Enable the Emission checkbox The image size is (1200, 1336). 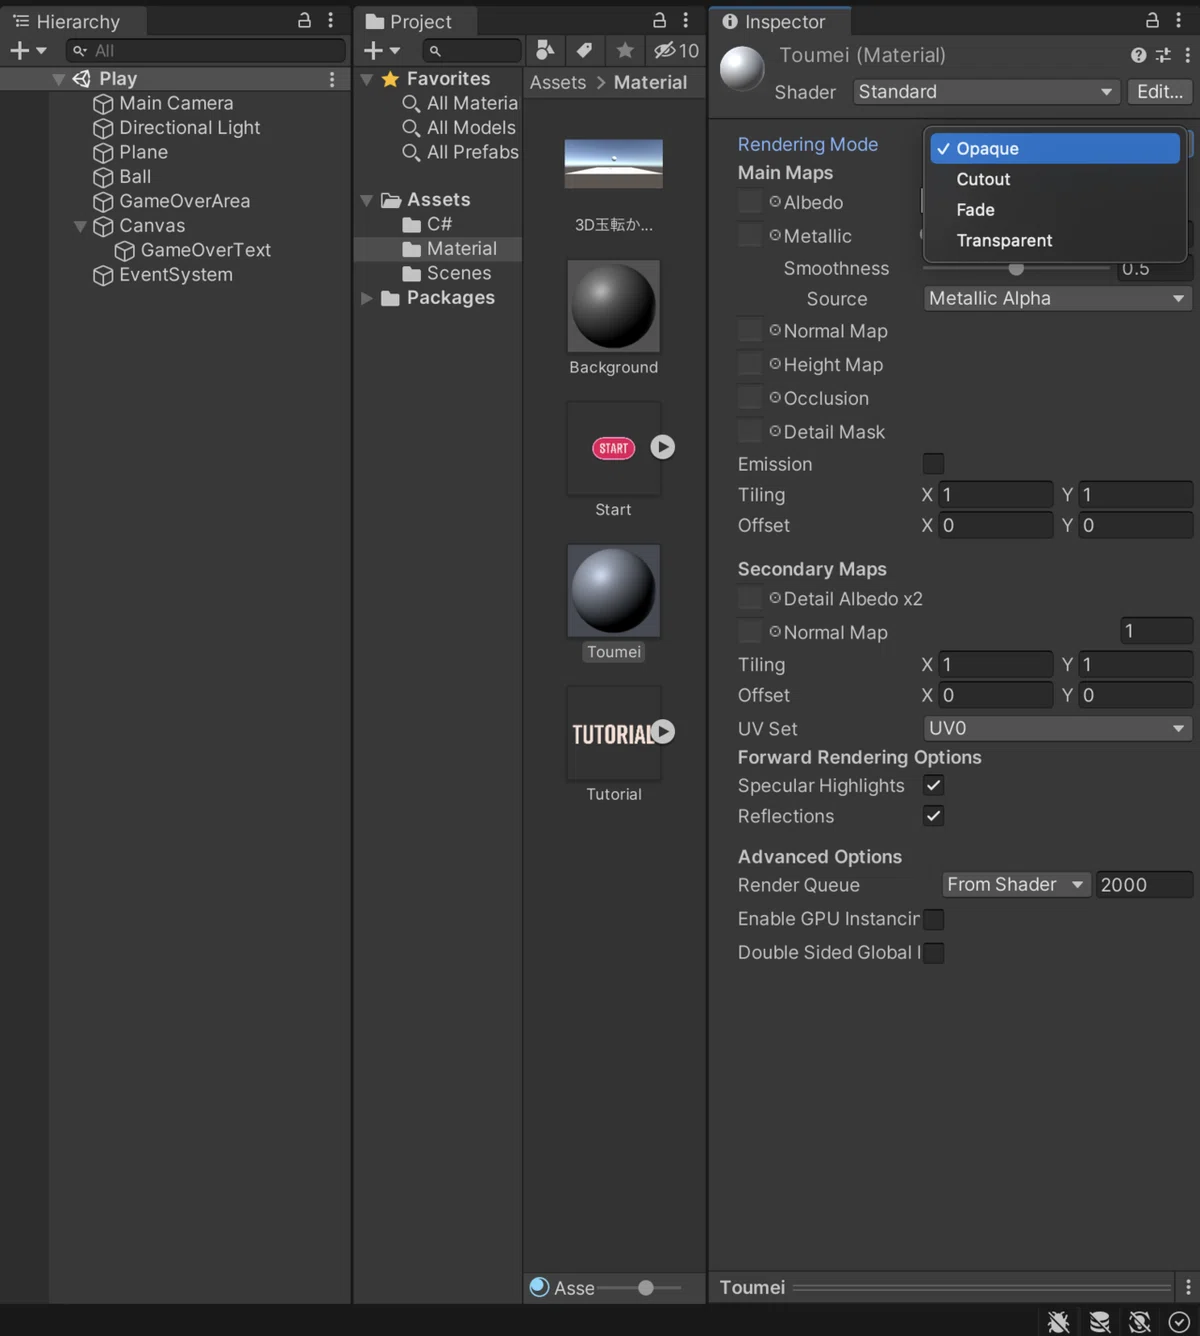click(933, 464)
